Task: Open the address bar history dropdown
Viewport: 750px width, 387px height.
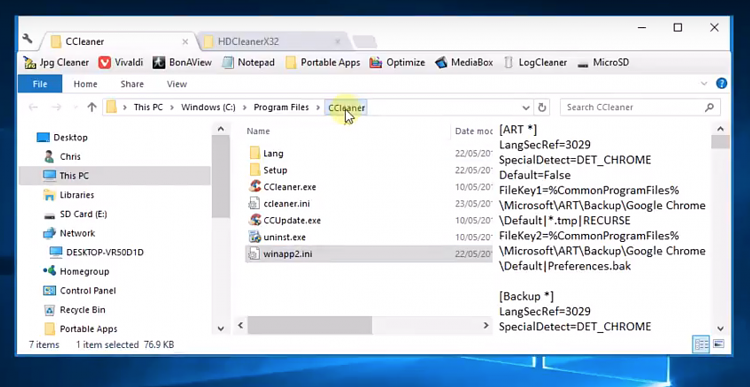Action: tap(526, 108)
